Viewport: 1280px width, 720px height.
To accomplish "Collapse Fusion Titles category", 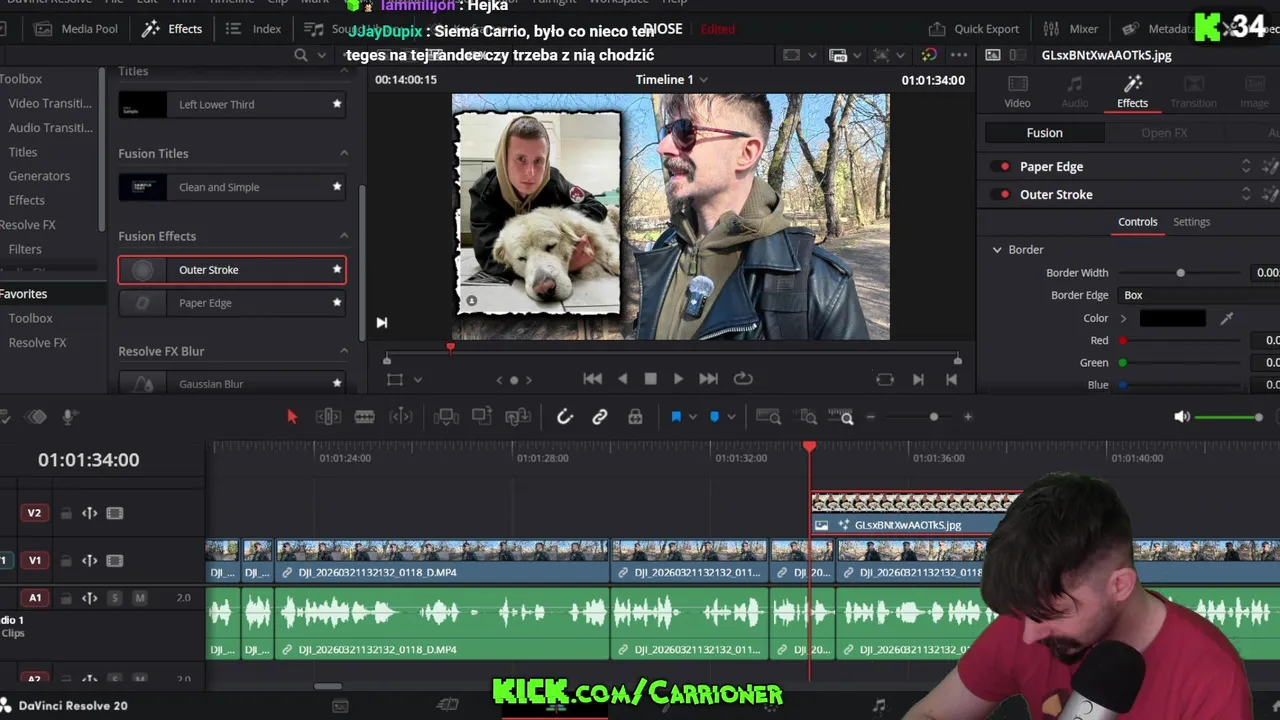I will coord(344,153).
